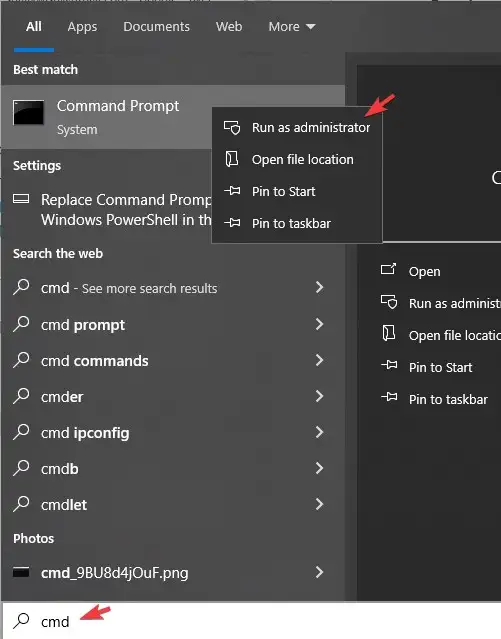Click the pin icon for Pin to Start in context menu
The height and width of the screenshot is (639, 501).
tap(232, 191)
